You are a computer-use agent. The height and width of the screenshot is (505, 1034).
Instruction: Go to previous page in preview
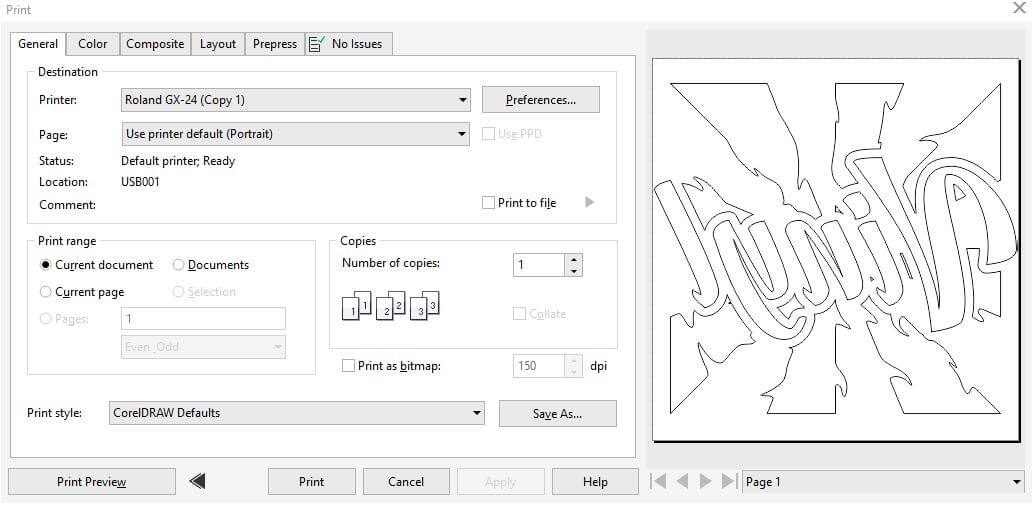[x=682, y=481]
